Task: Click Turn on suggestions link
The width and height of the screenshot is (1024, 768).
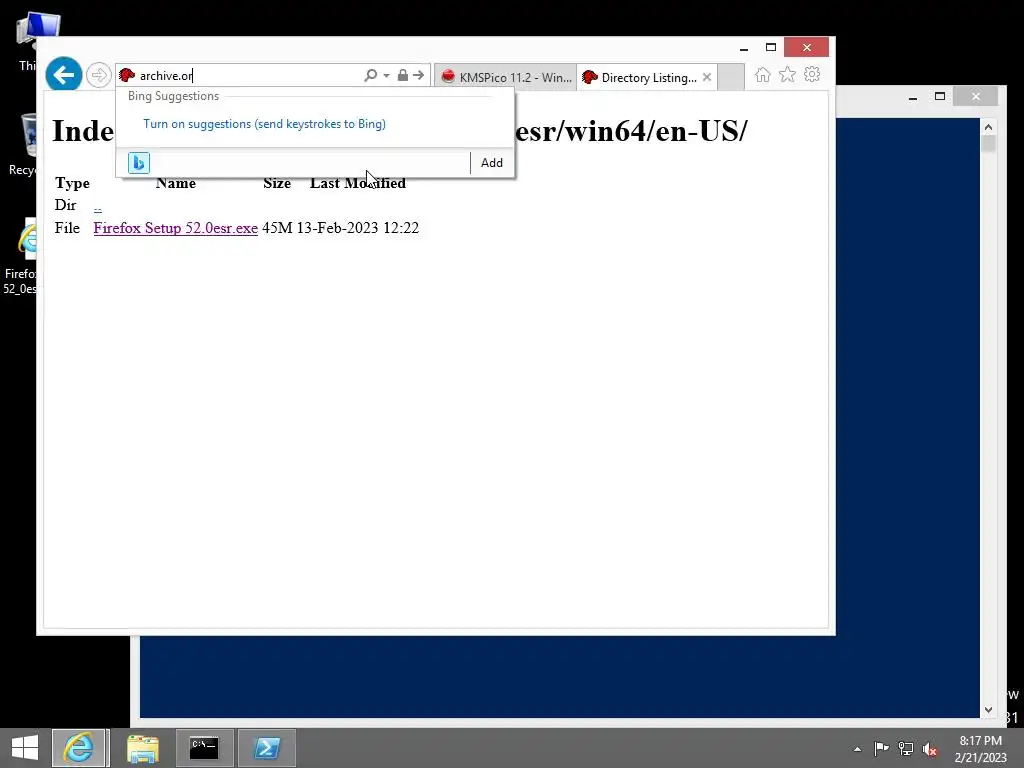Action: (x=264, y=124)
